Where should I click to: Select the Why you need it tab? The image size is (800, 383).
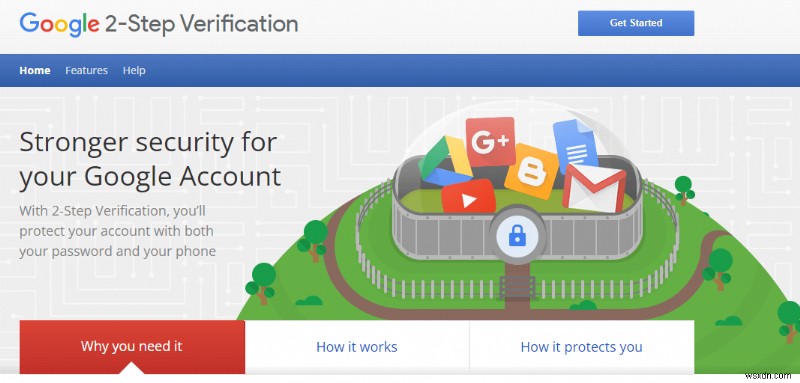coord(132,347)
